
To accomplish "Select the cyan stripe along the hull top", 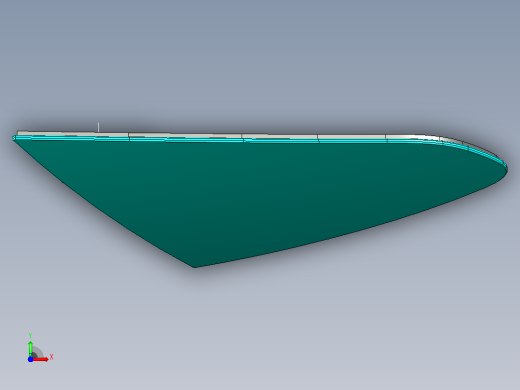I will tap(233, 140).
